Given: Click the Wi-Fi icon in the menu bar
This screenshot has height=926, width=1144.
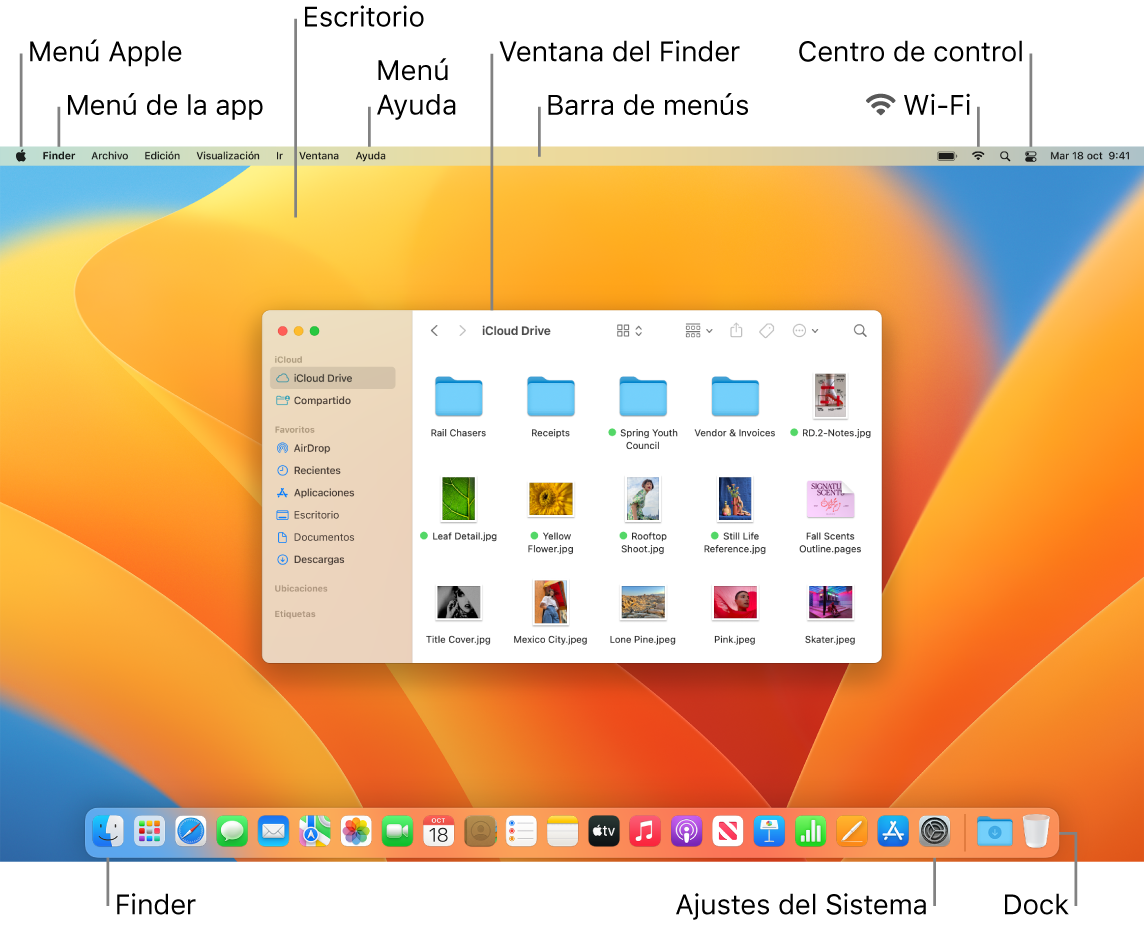Looking at the screenshot, I should pos(977,155).
